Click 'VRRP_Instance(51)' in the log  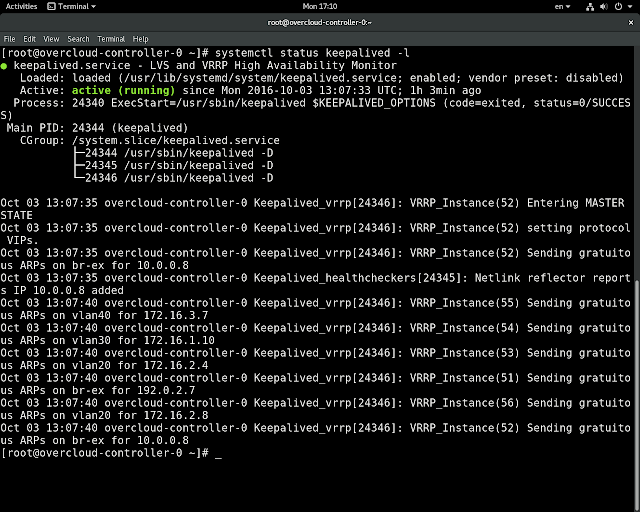tap(464, 378)
